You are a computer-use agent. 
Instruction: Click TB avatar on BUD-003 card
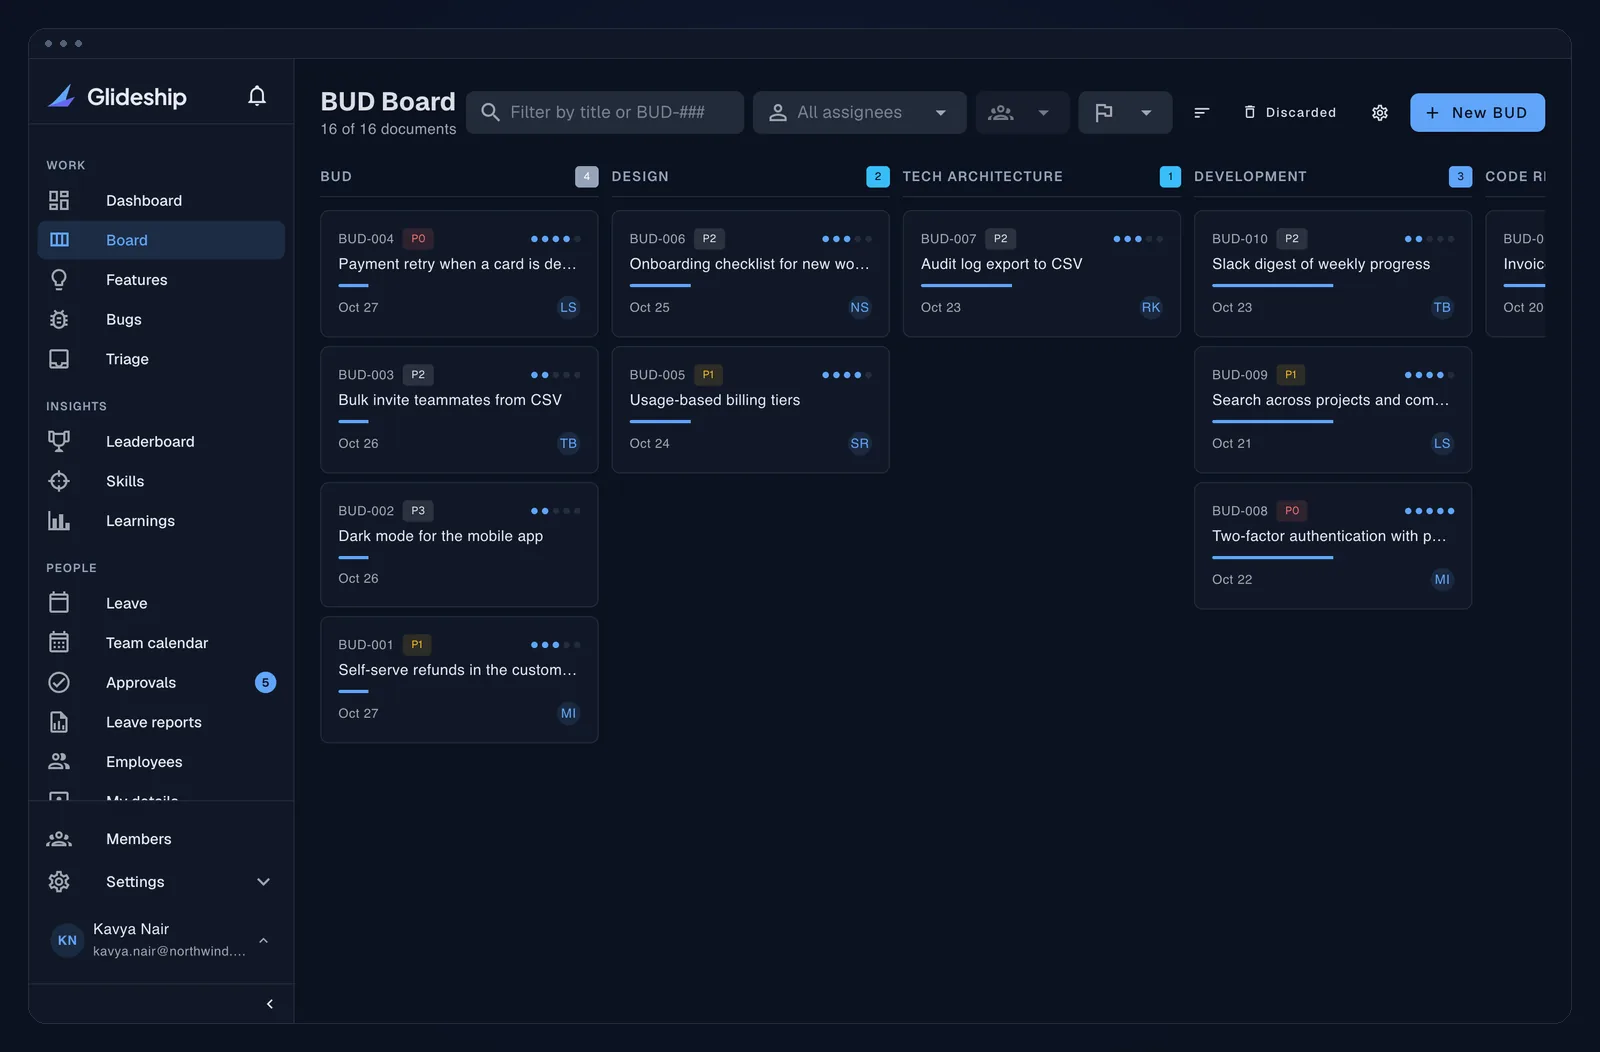tap(568, 443)
